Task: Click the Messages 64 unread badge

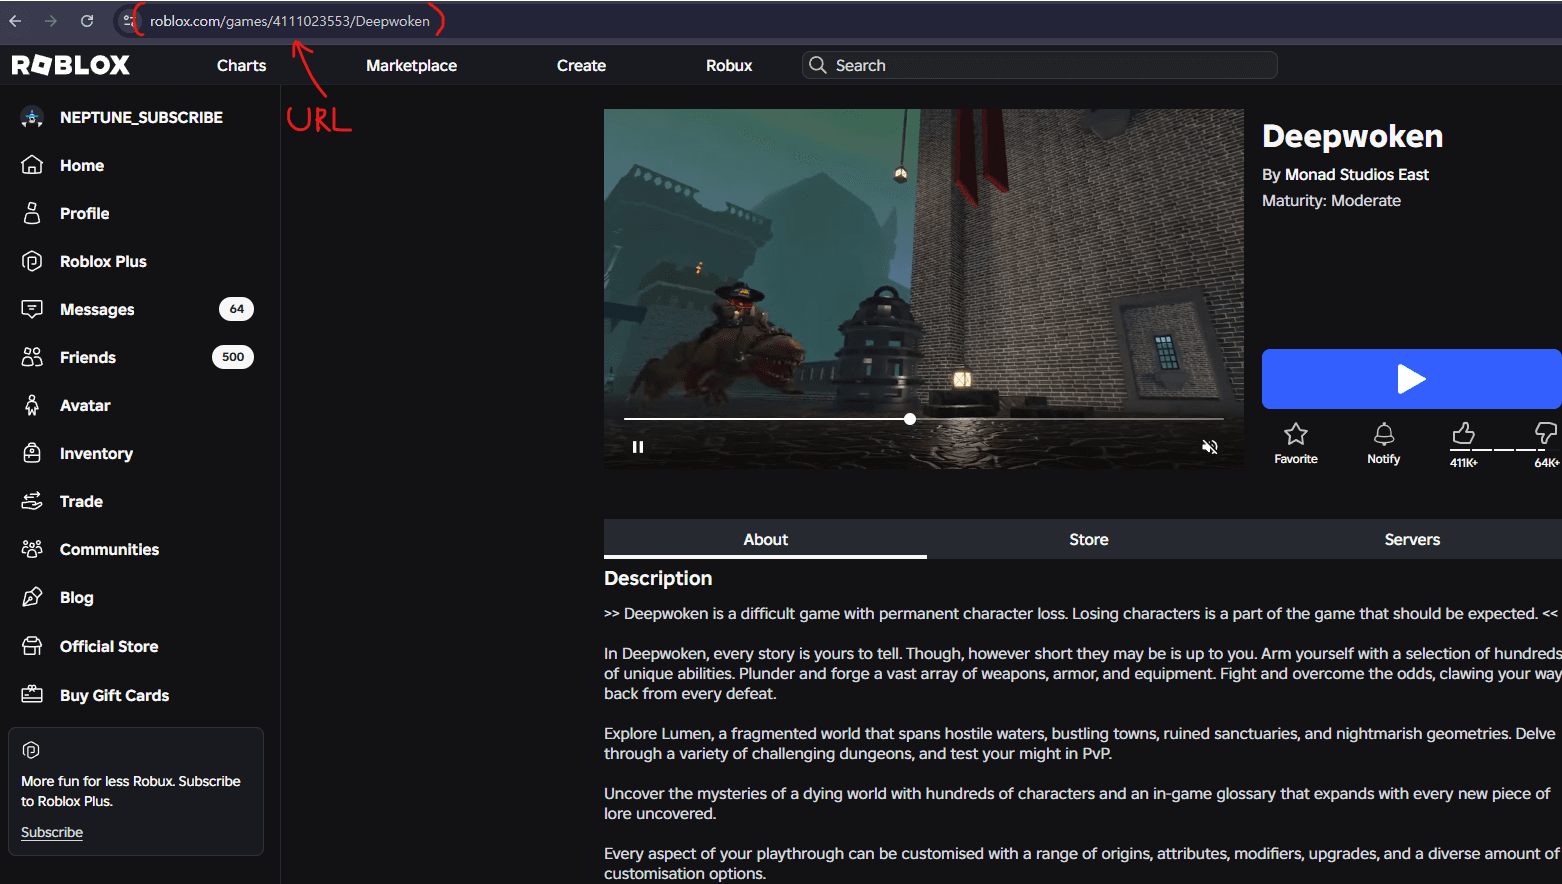Action: click(236, 309)
